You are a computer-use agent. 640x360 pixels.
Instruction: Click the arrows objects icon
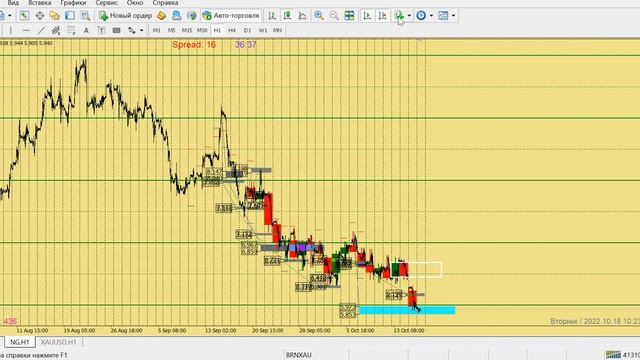tap(131, 30)
